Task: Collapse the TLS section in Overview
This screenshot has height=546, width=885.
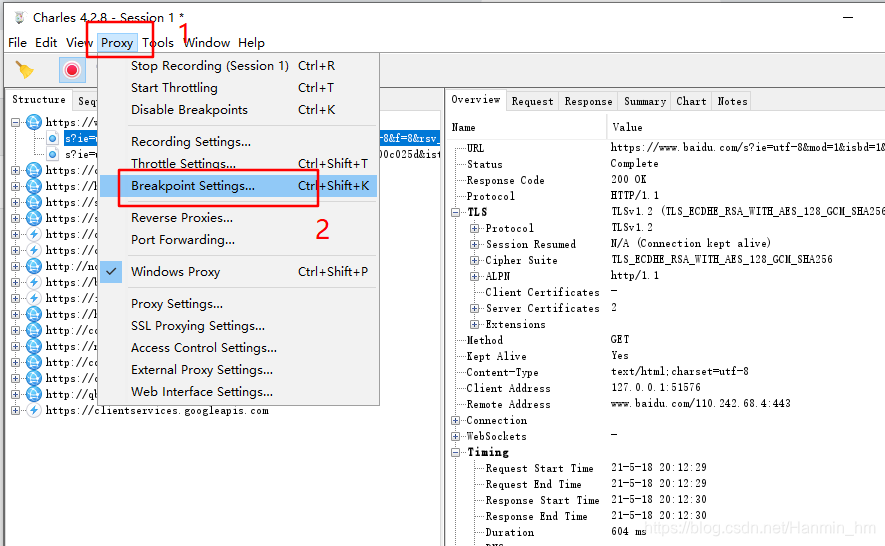Action: (455, 212)
